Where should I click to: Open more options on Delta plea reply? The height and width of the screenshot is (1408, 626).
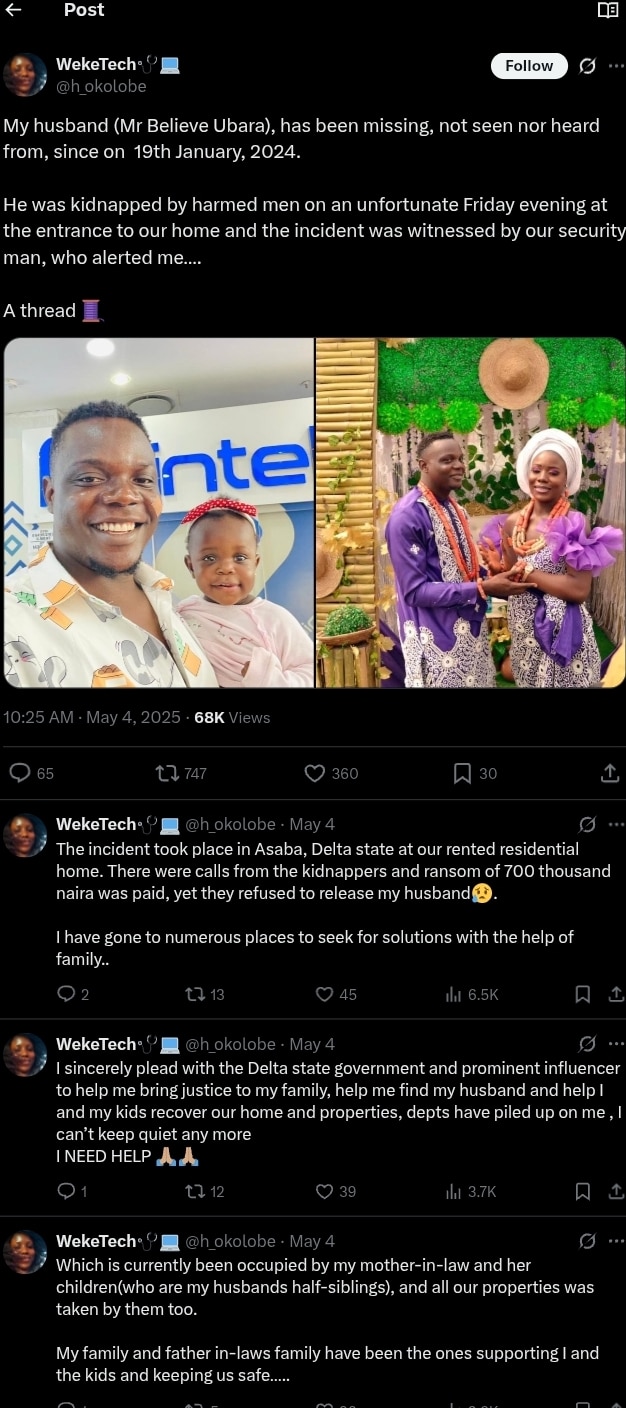616,1044
